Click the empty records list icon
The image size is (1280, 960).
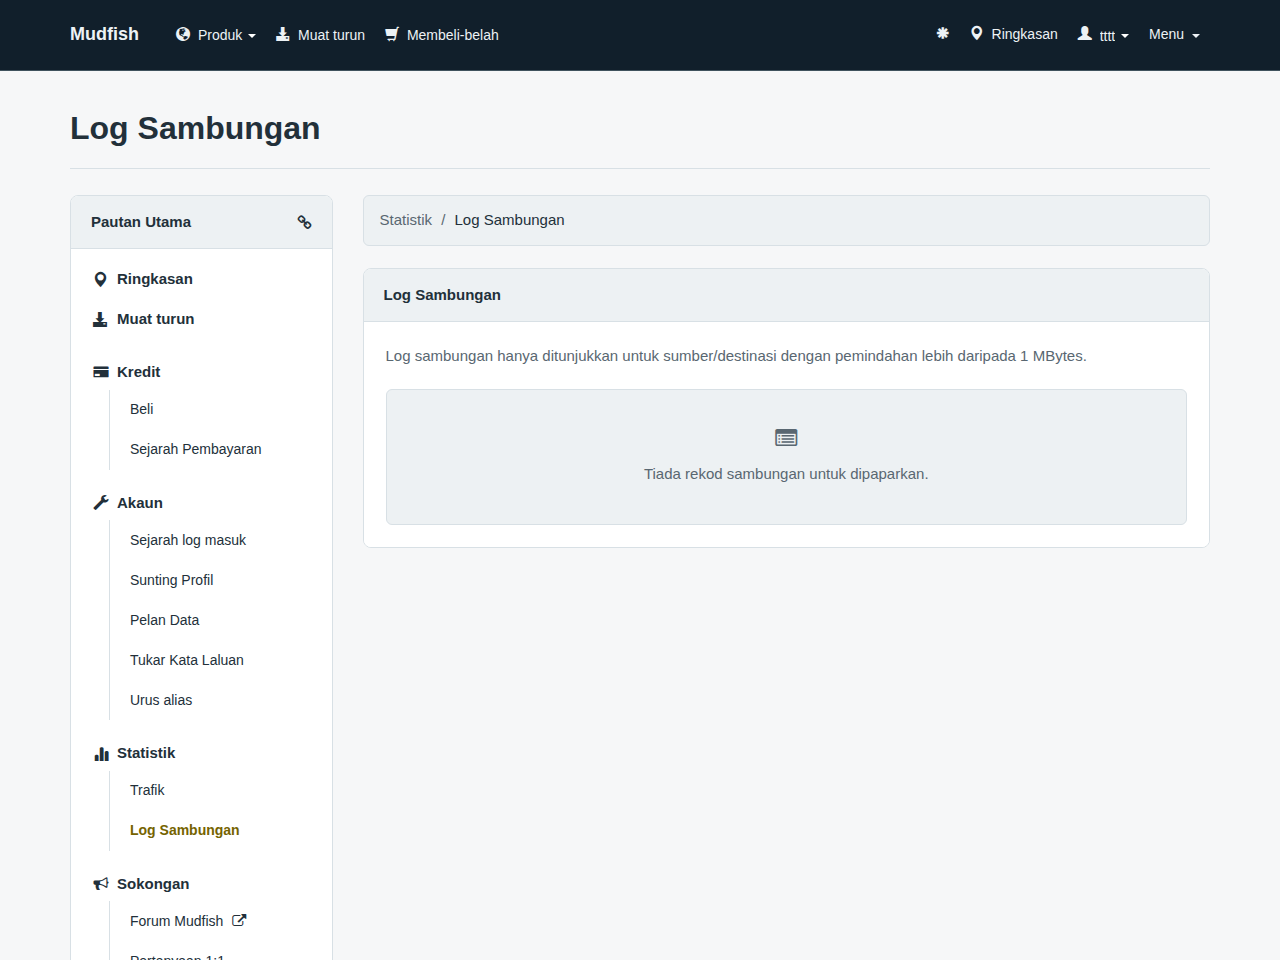[x=786, y=437]
